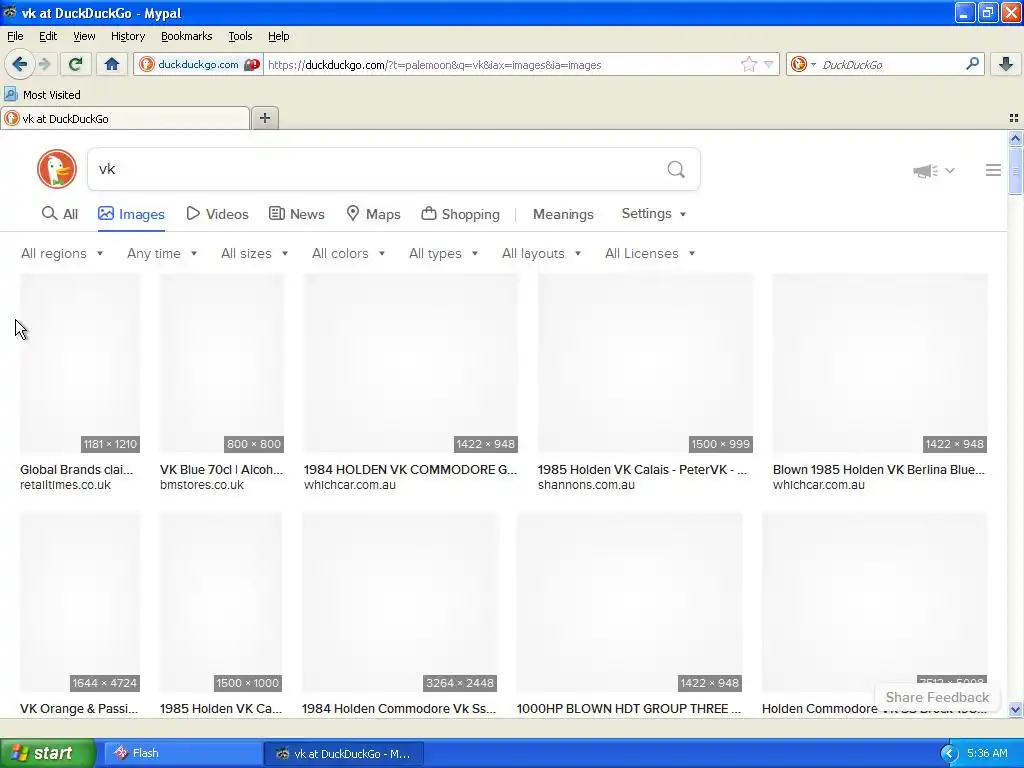Click the list all tabs icon

pyautogui.click(x=1014, y=118)
